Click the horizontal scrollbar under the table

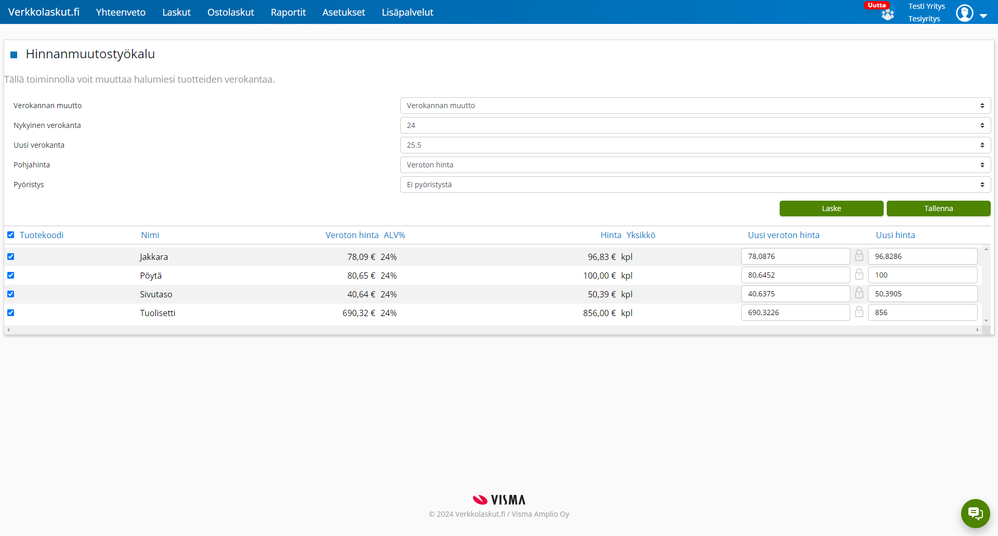(x=493, y=330)
